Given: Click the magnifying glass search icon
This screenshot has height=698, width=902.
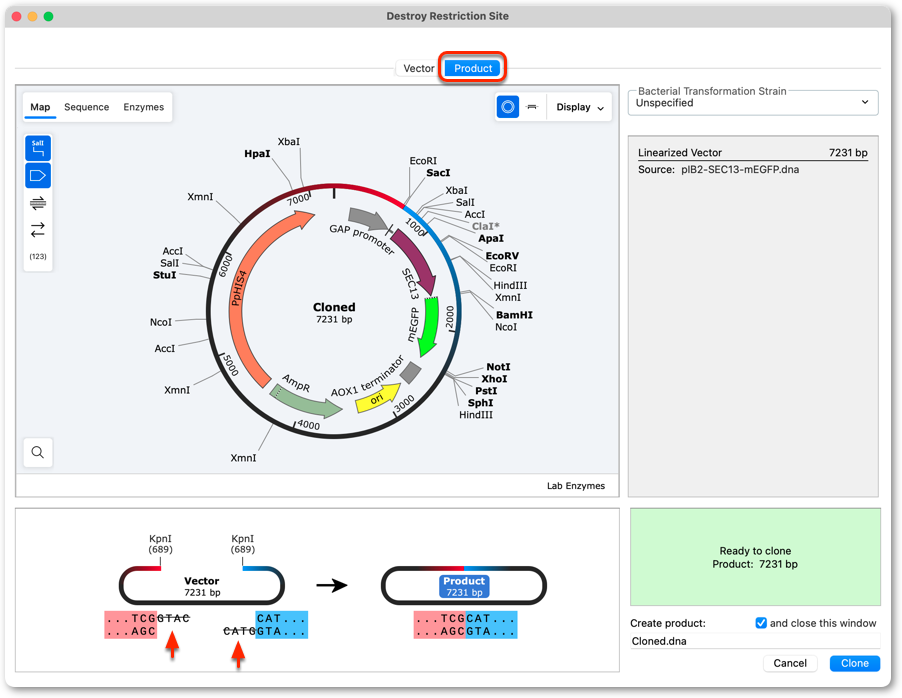Looking at the screenshot, I should (38, 452).
